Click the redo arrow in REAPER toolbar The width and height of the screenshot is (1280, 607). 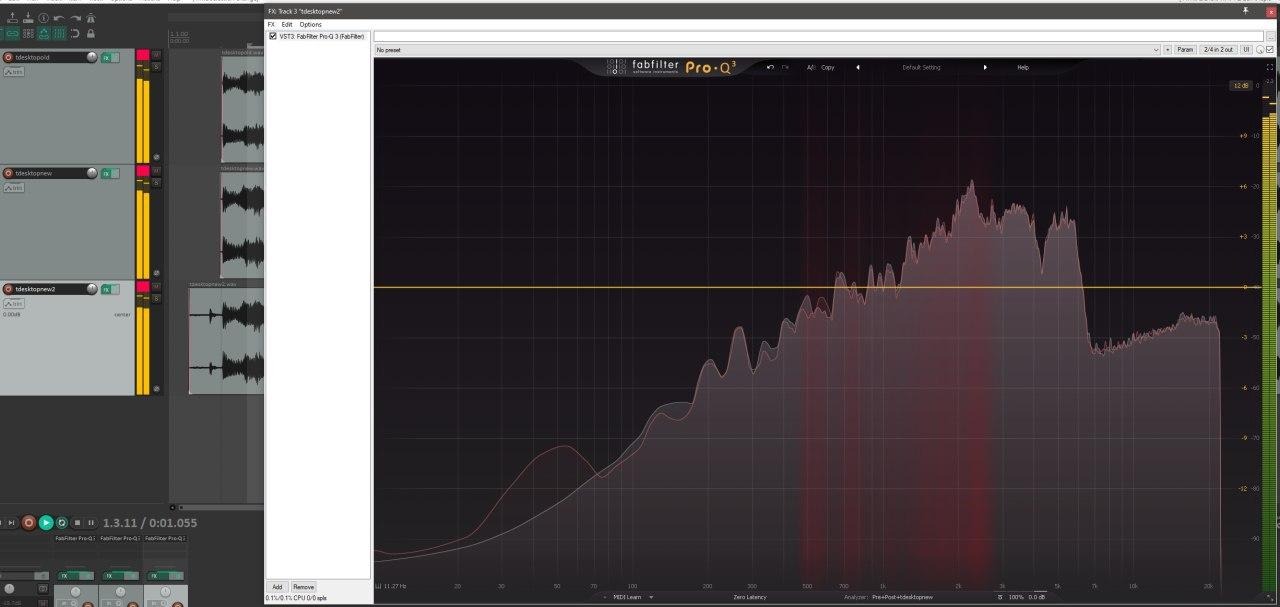(x=75, y=18)
